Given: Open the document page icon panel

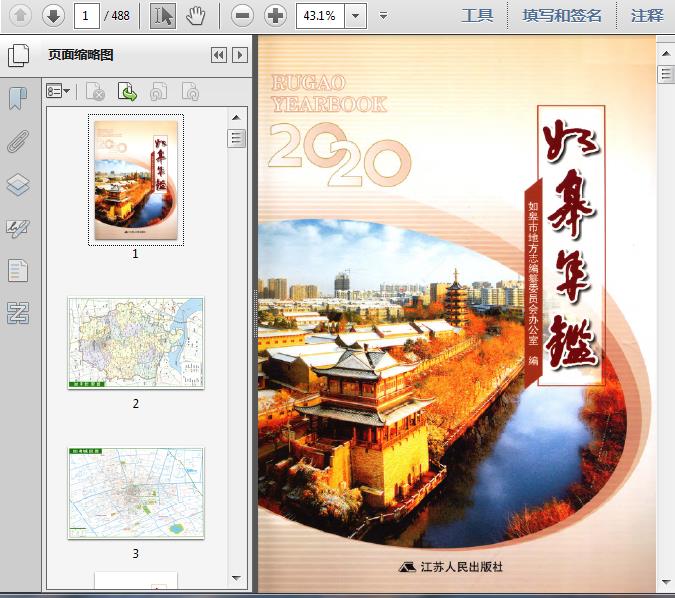Looking at the screenshot, I should 18,271.
